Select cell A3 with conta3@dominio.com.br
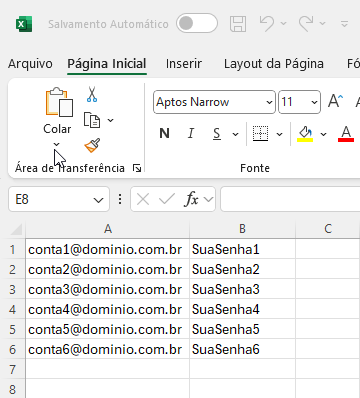Viewport: 360px width, 398px height. point(107,289)
